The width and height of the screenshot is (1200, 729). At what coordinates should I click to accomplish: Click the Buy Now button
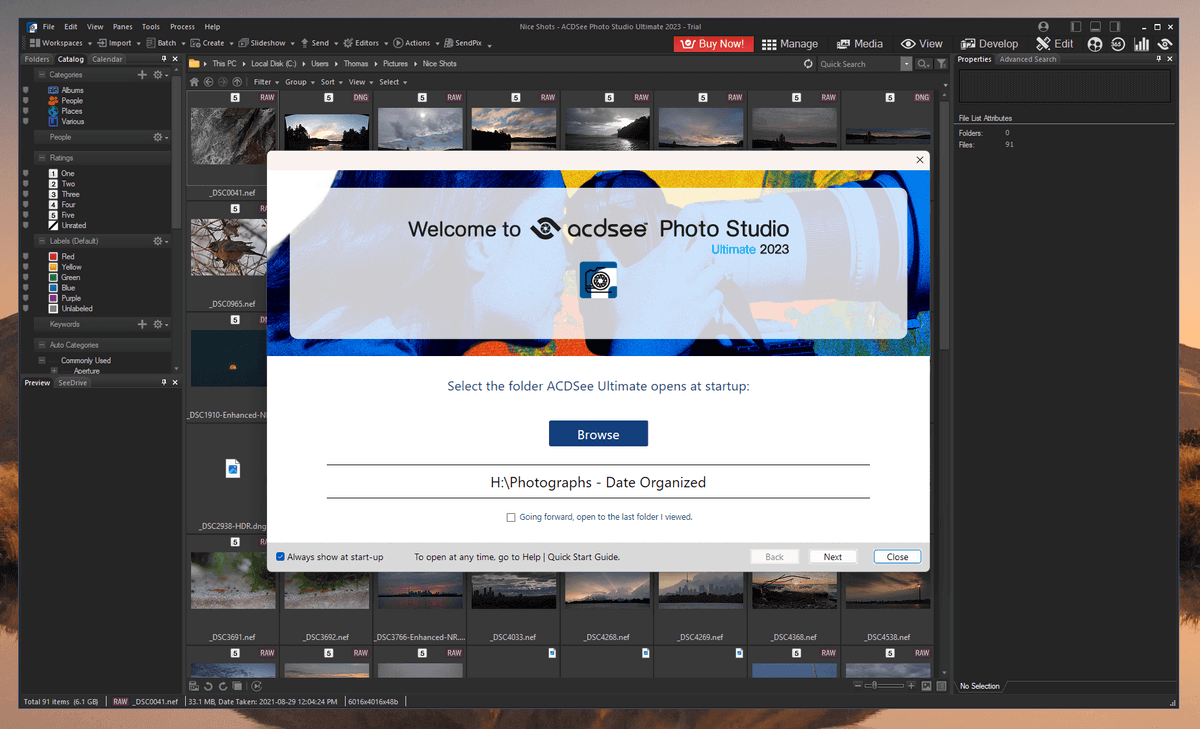(713, 43)
